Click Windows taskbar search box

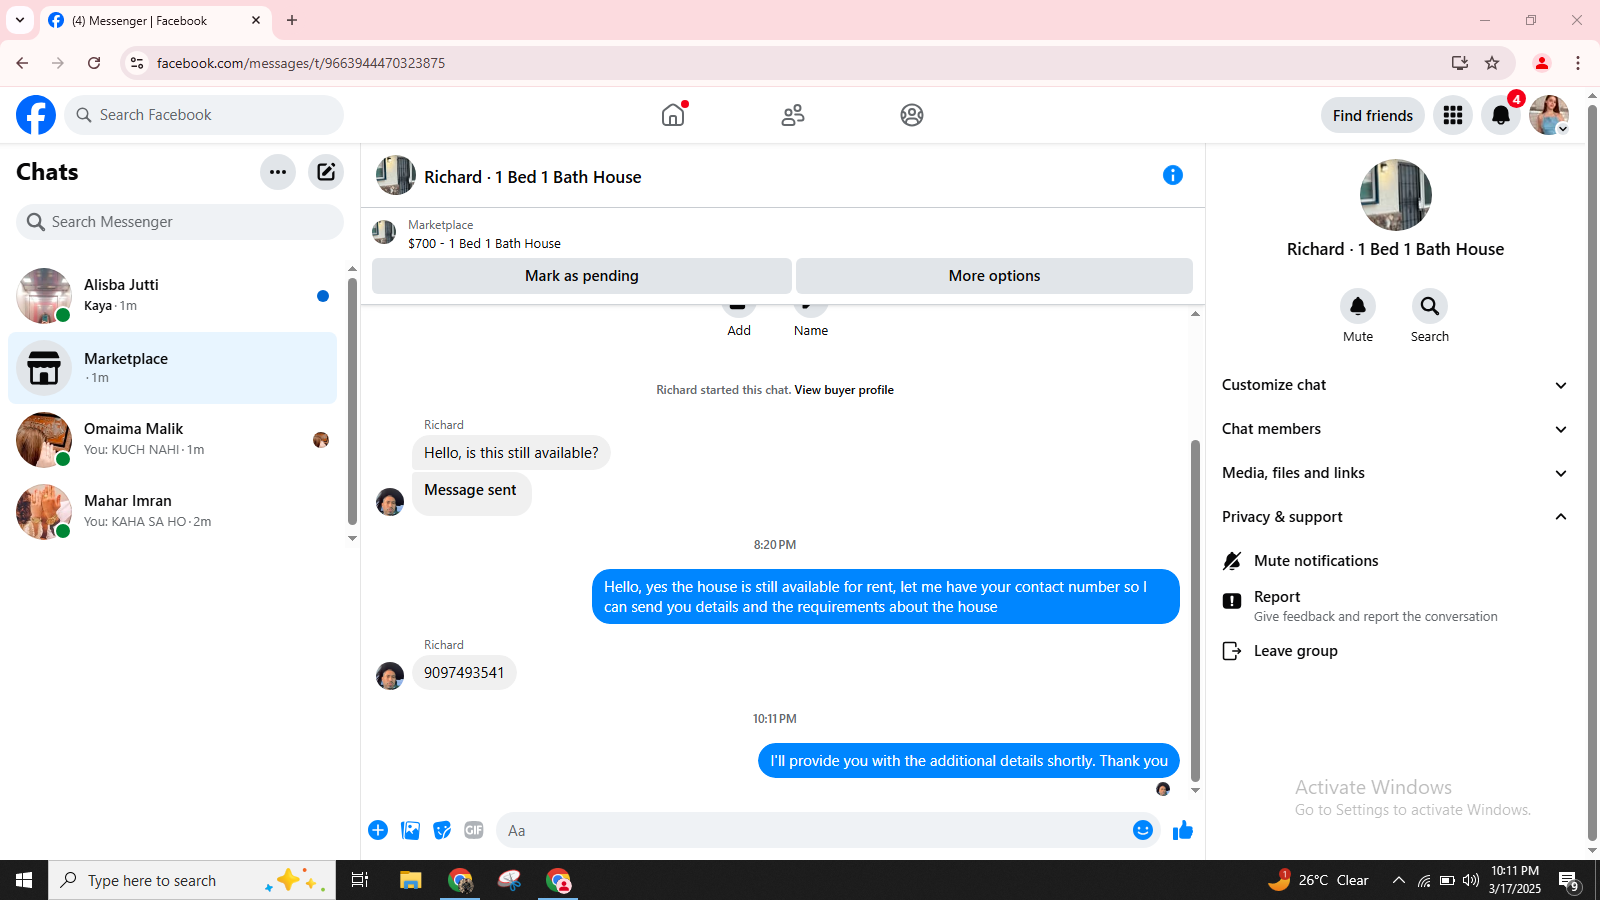[x=192, y=880]
